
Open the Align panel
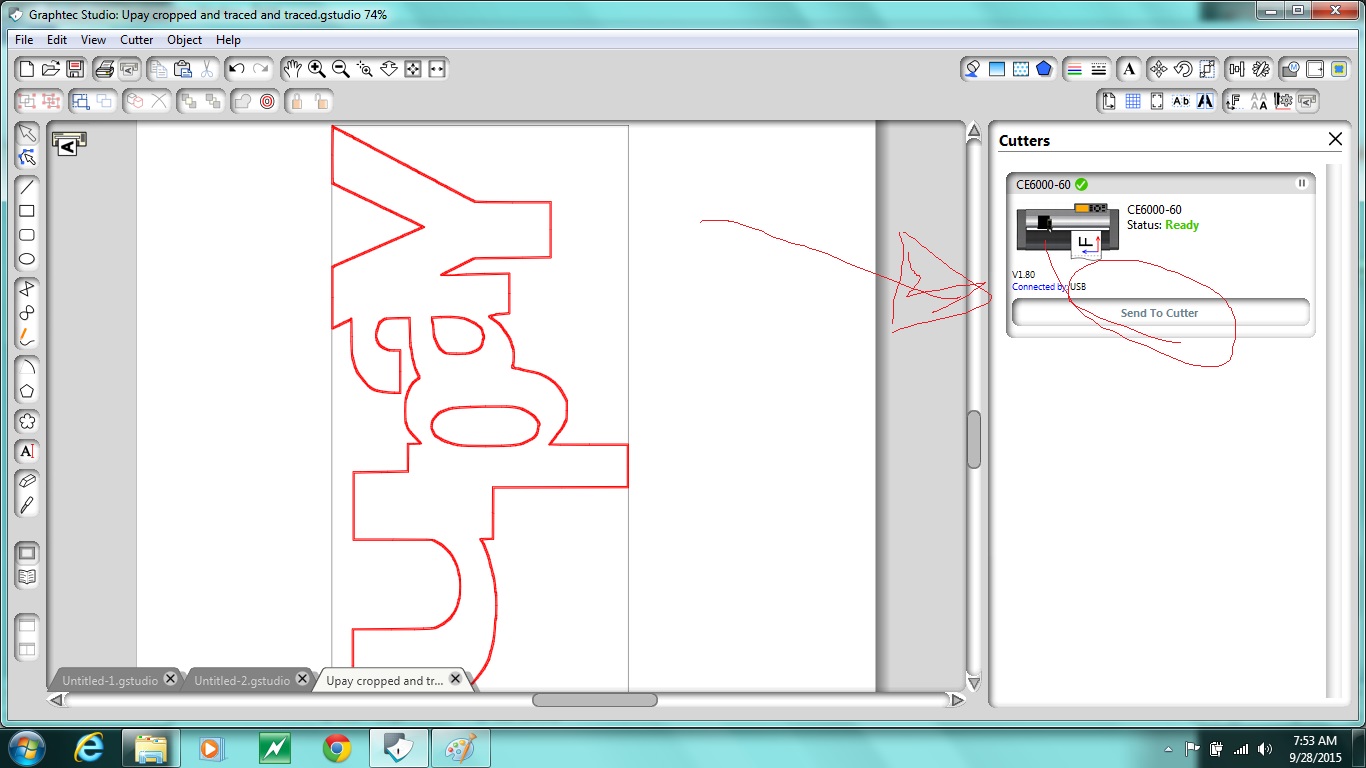tap(1237, 69)
